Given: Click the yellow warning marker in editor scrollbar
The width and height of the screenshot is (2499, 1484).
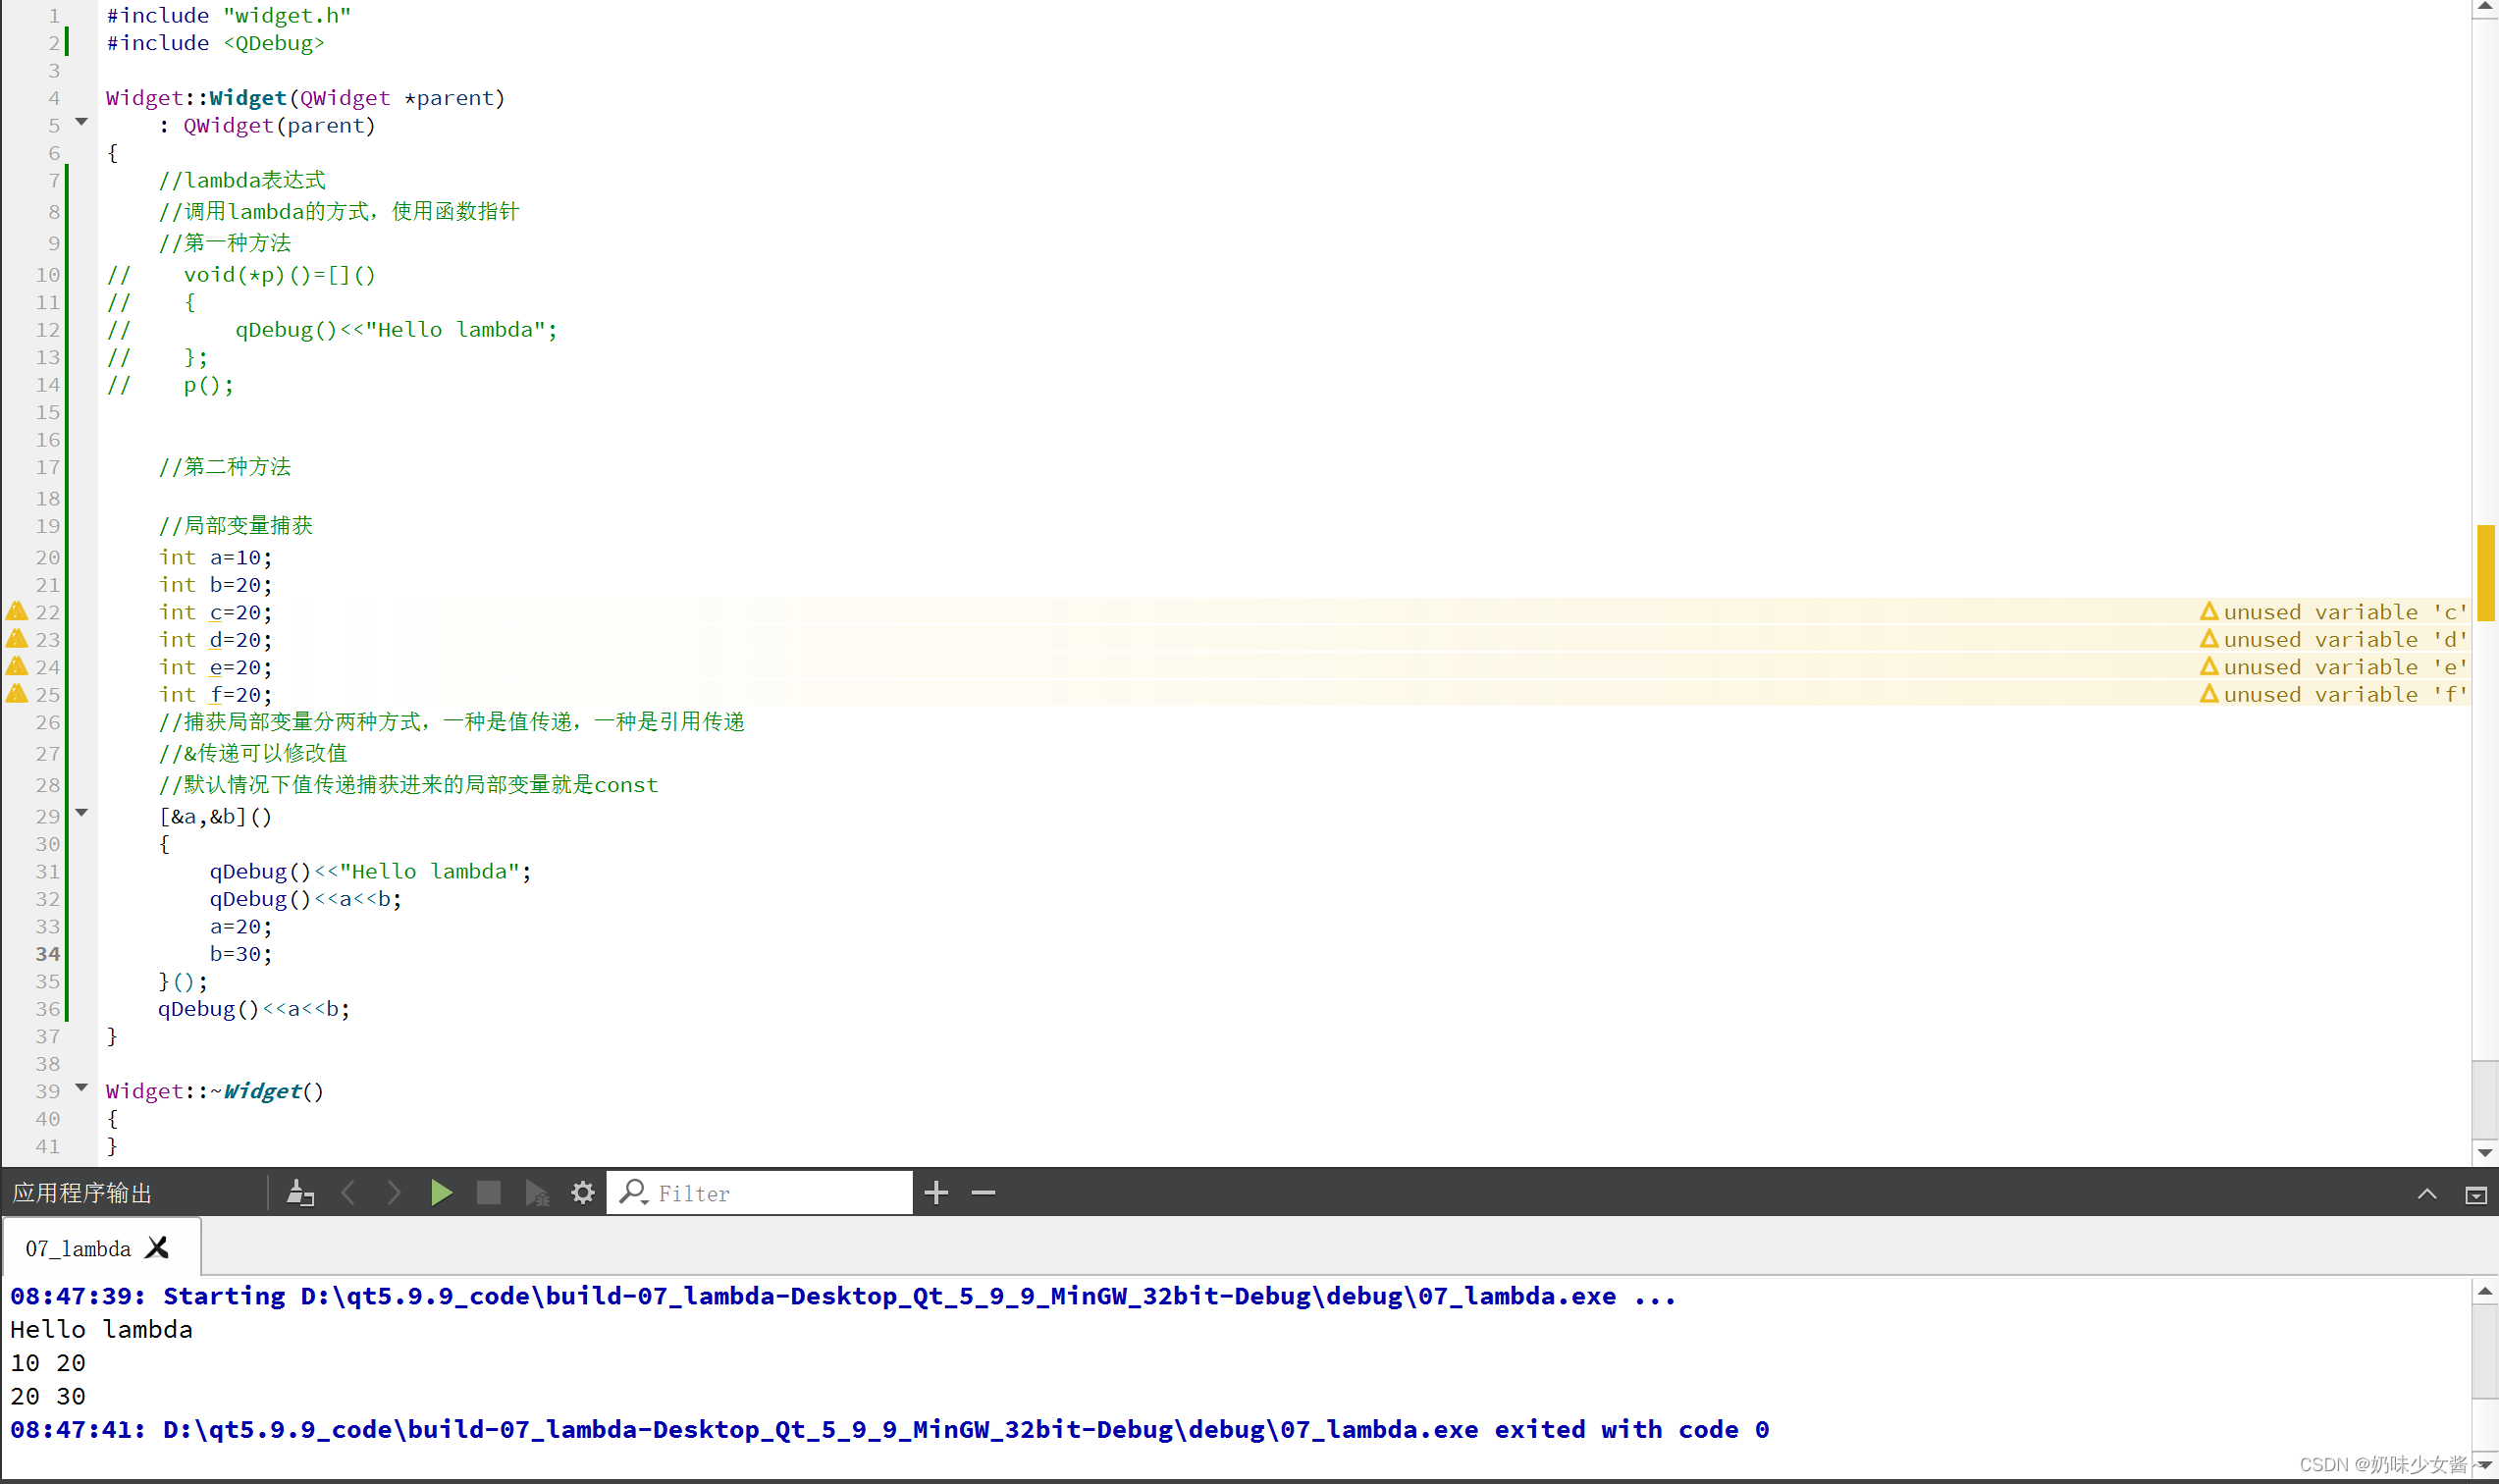Looking at the screenshot, I should pyautogui.click(x=2485, y=572).
